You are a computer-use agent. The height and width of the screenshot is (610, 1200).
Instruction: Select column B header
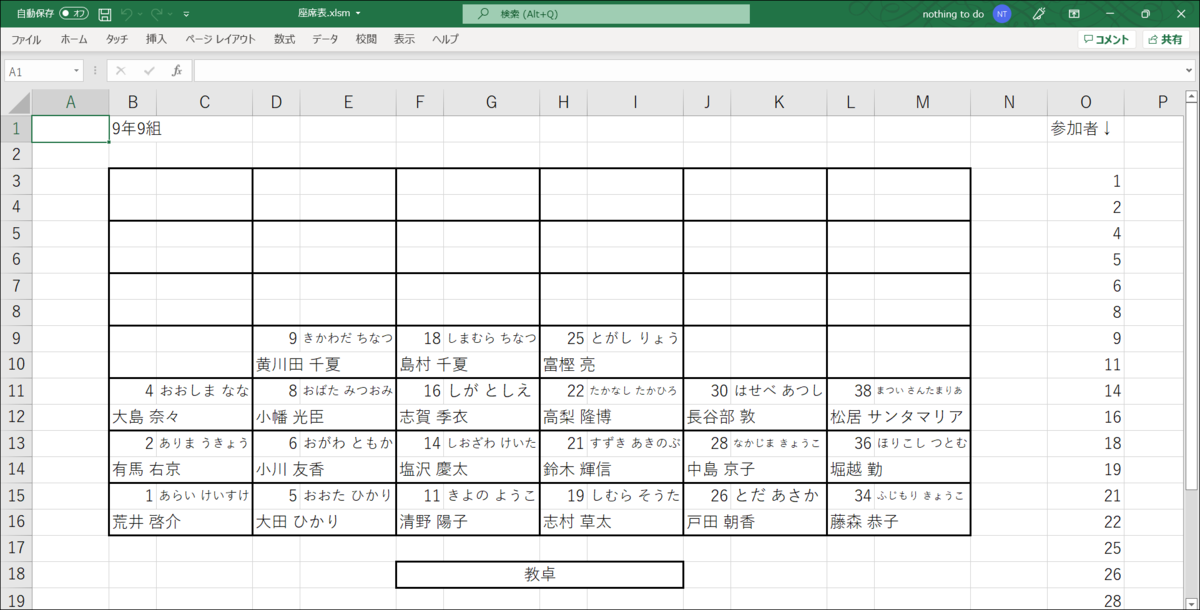point(133,102)
